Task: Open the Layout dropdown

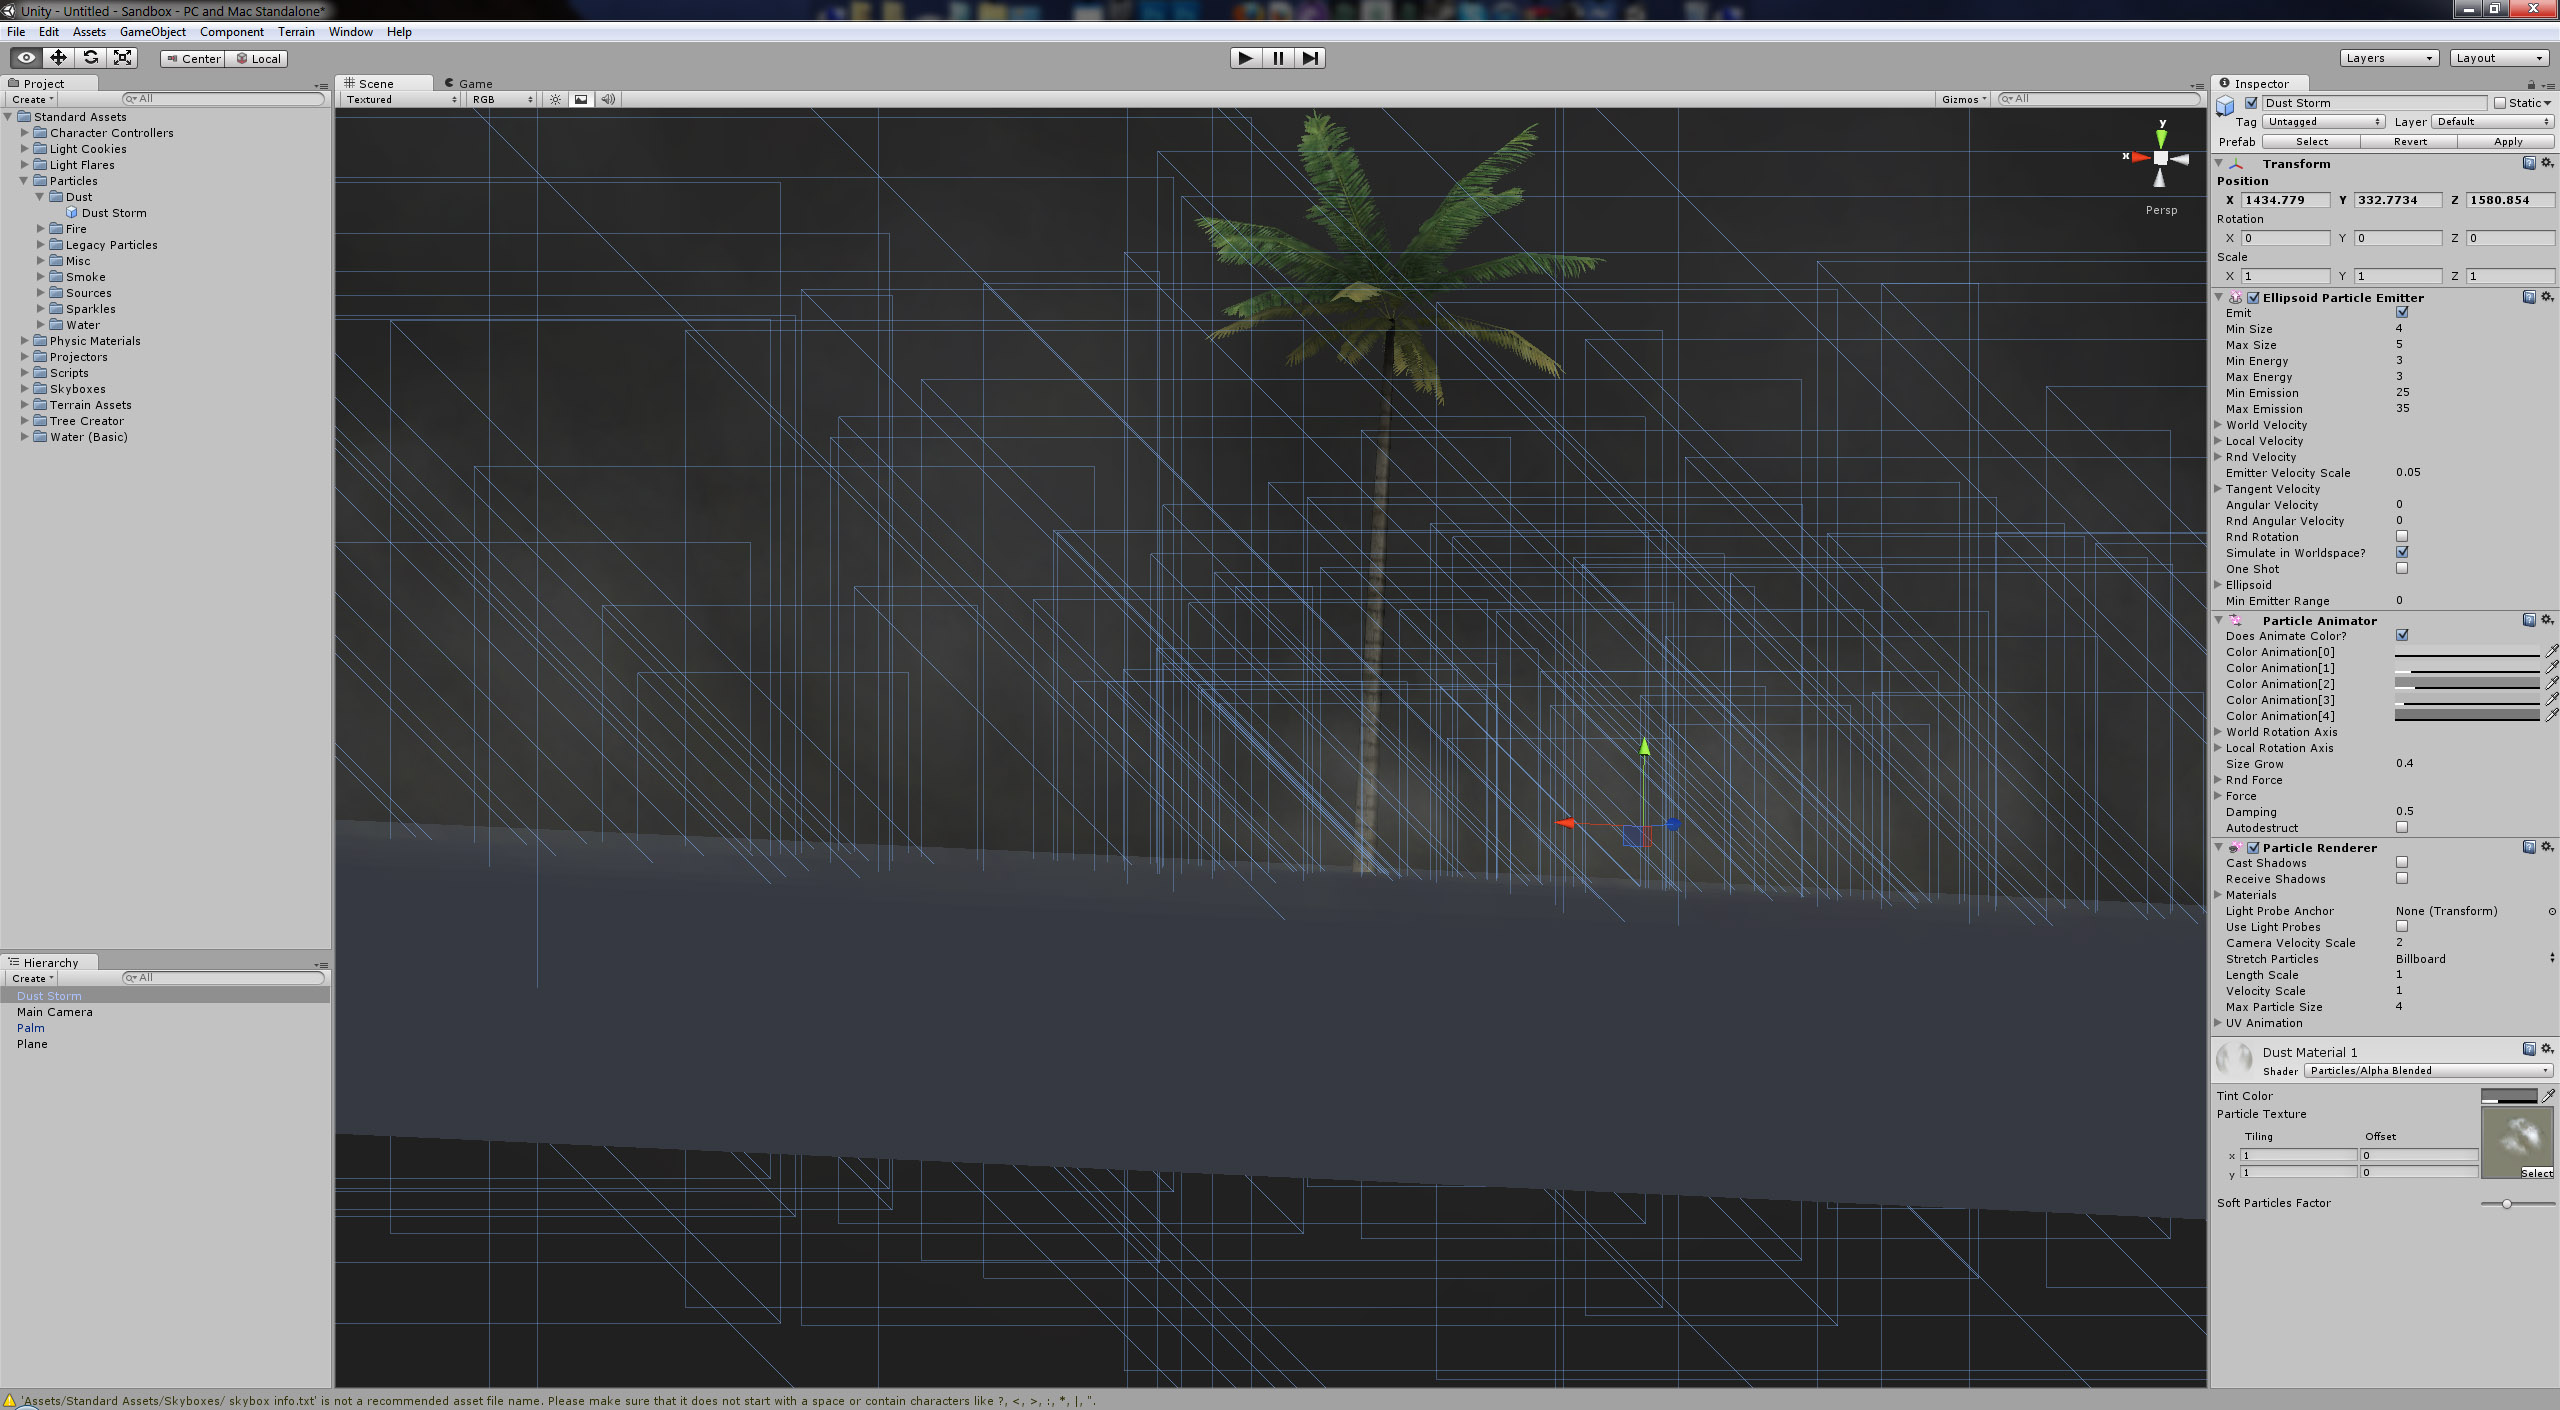Action: (x=2499, y=58)
